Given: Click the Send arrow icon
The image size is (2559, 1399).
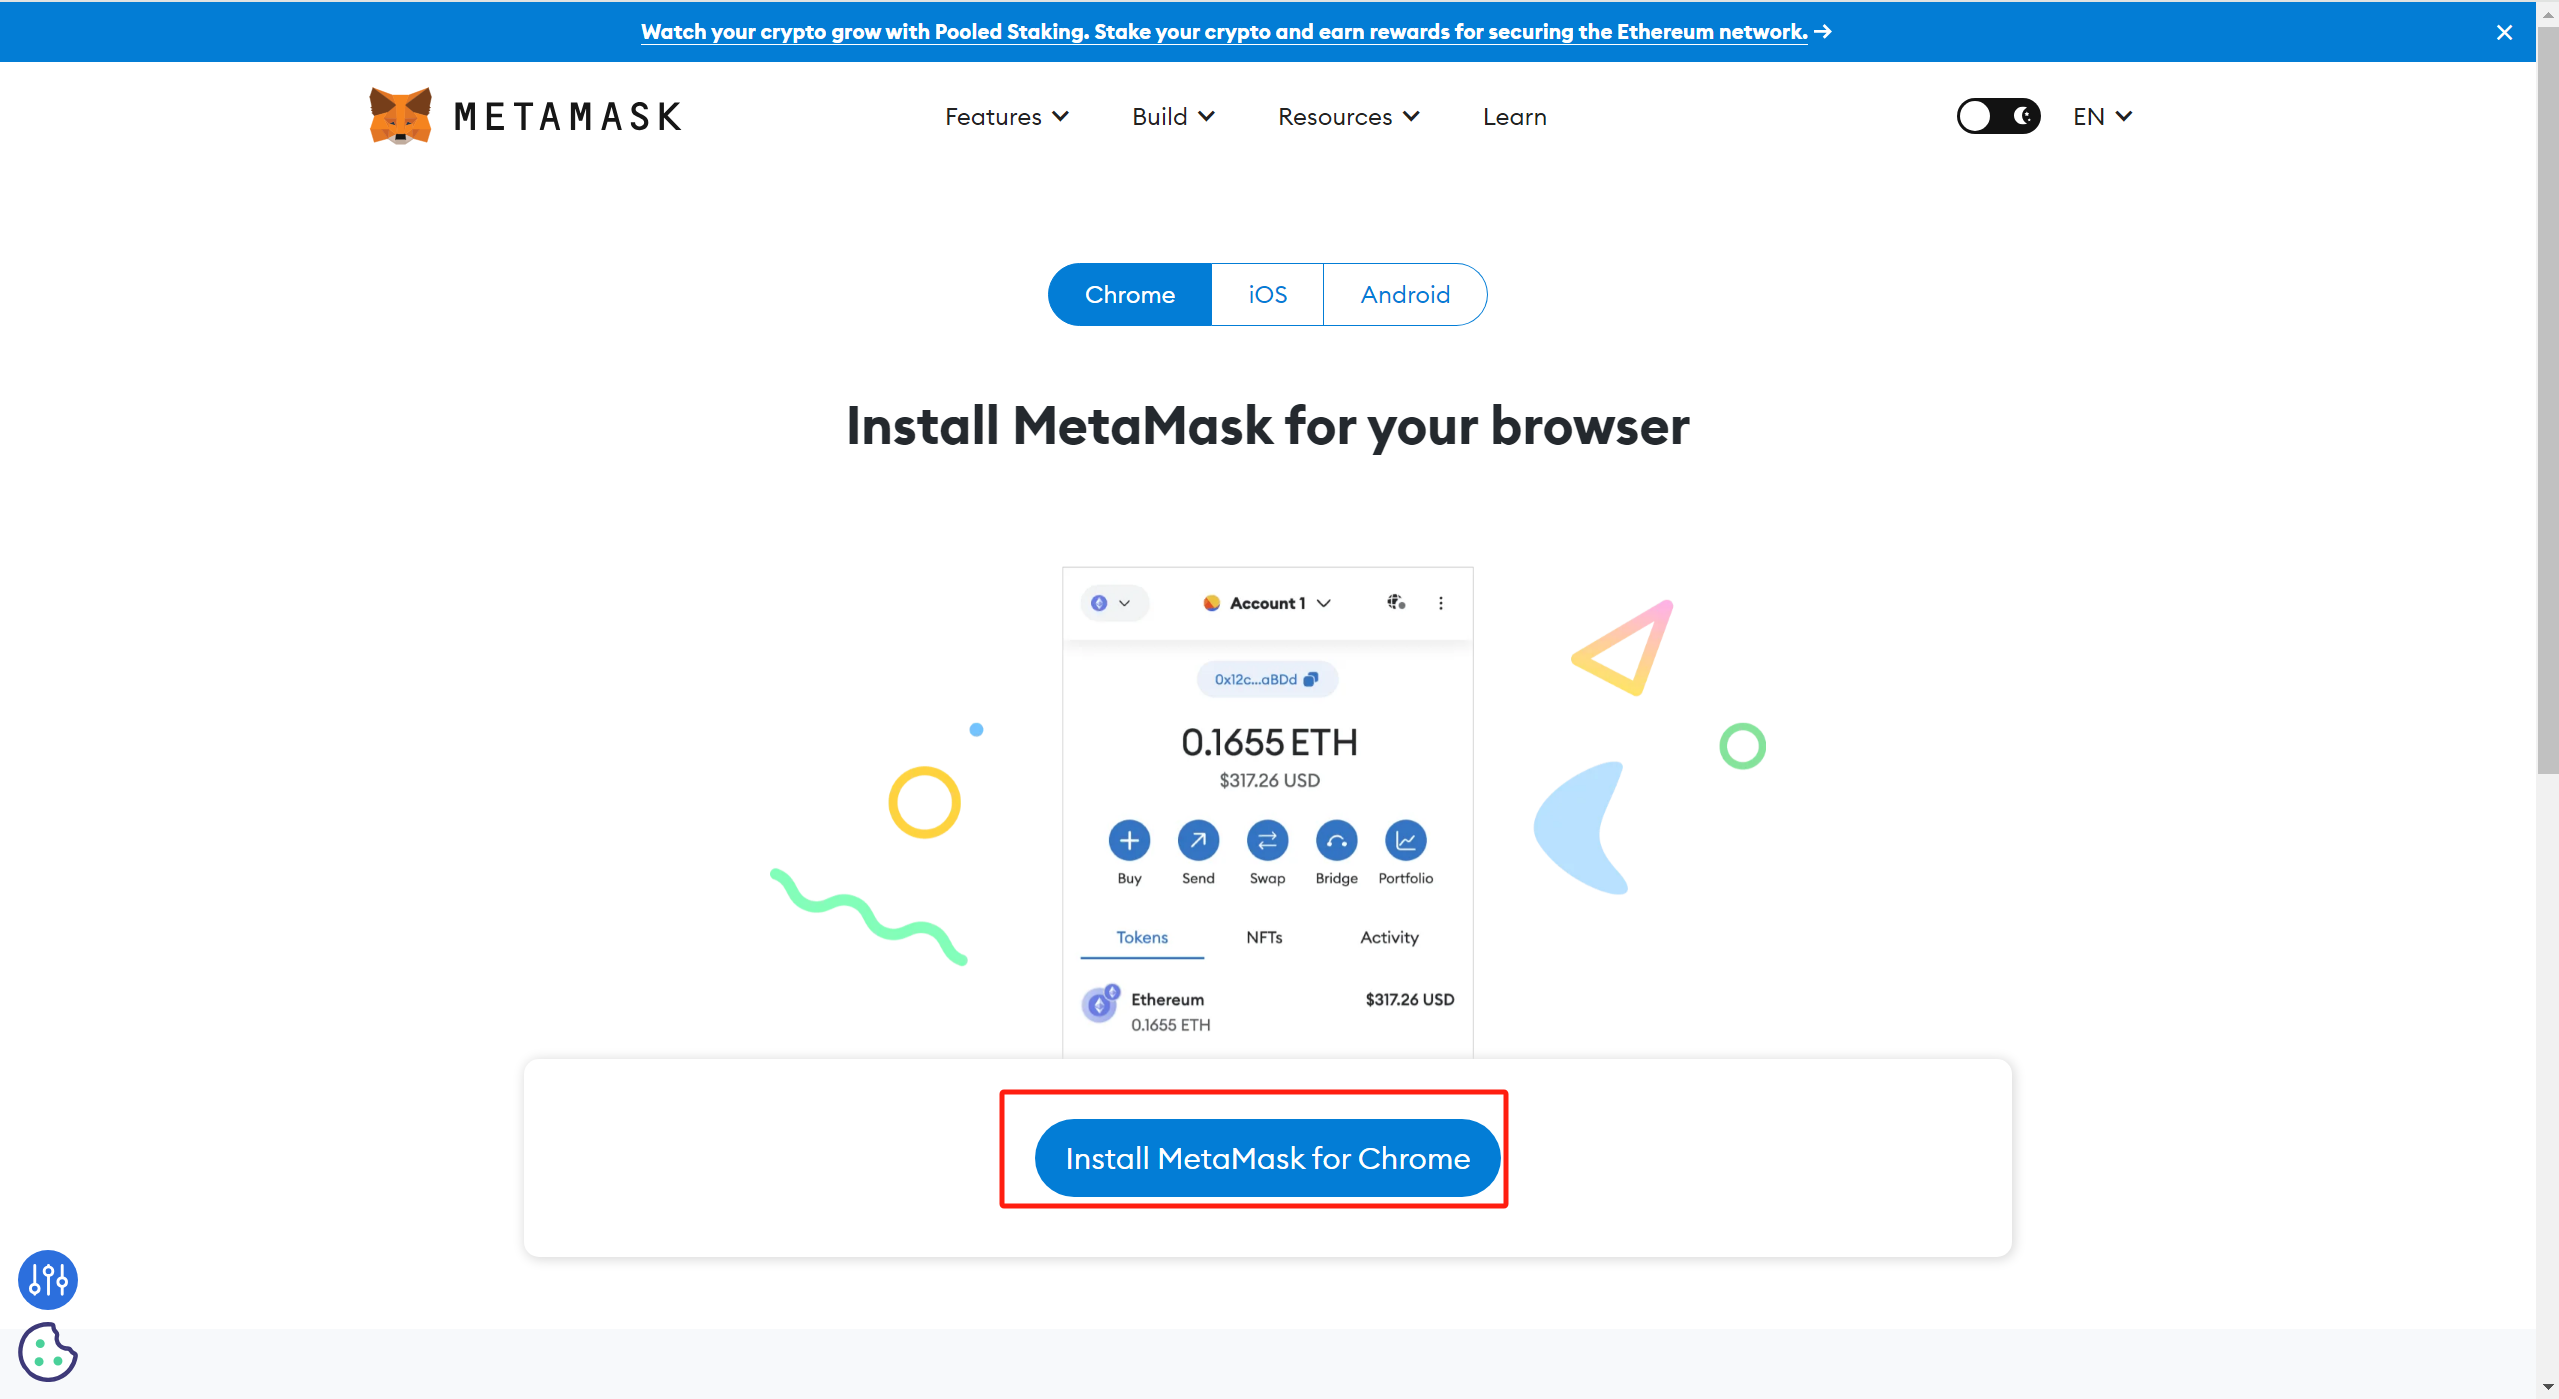Looking at the screenshot, I should [x=1198, y=840].
